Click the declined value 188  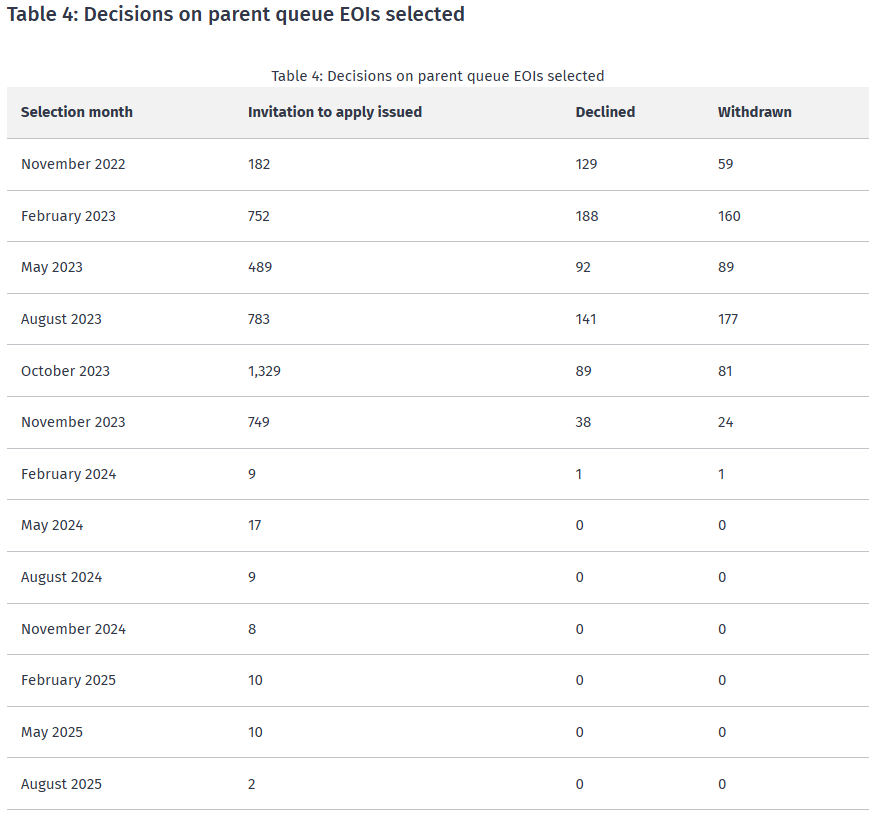[x=587, y=216]
